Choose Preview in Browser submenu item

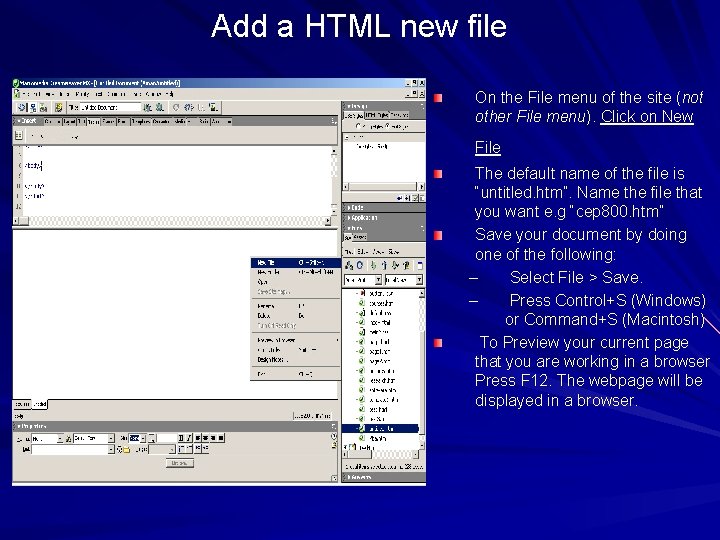pos(295,340)
